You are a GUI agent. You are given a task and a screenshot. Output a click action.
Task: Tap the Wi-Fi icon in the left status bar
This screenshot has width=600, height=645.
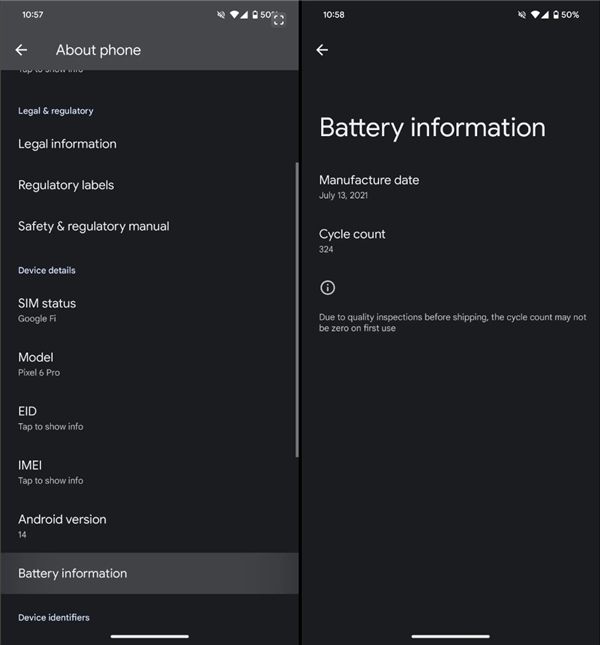click(x=234, y=15)
